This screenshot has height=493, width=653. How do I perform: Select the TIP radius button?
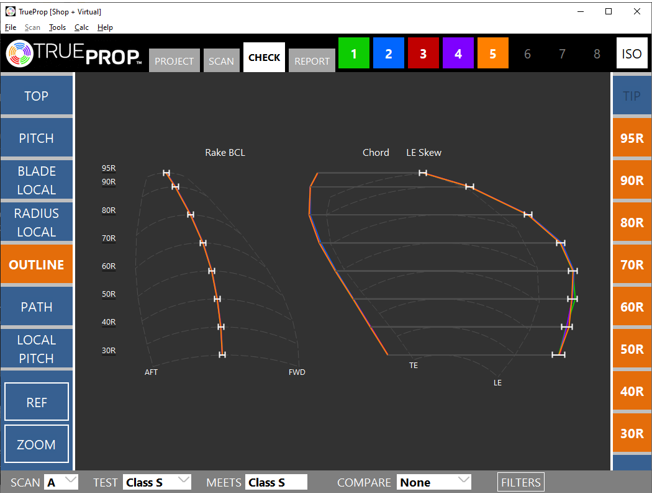631,96
